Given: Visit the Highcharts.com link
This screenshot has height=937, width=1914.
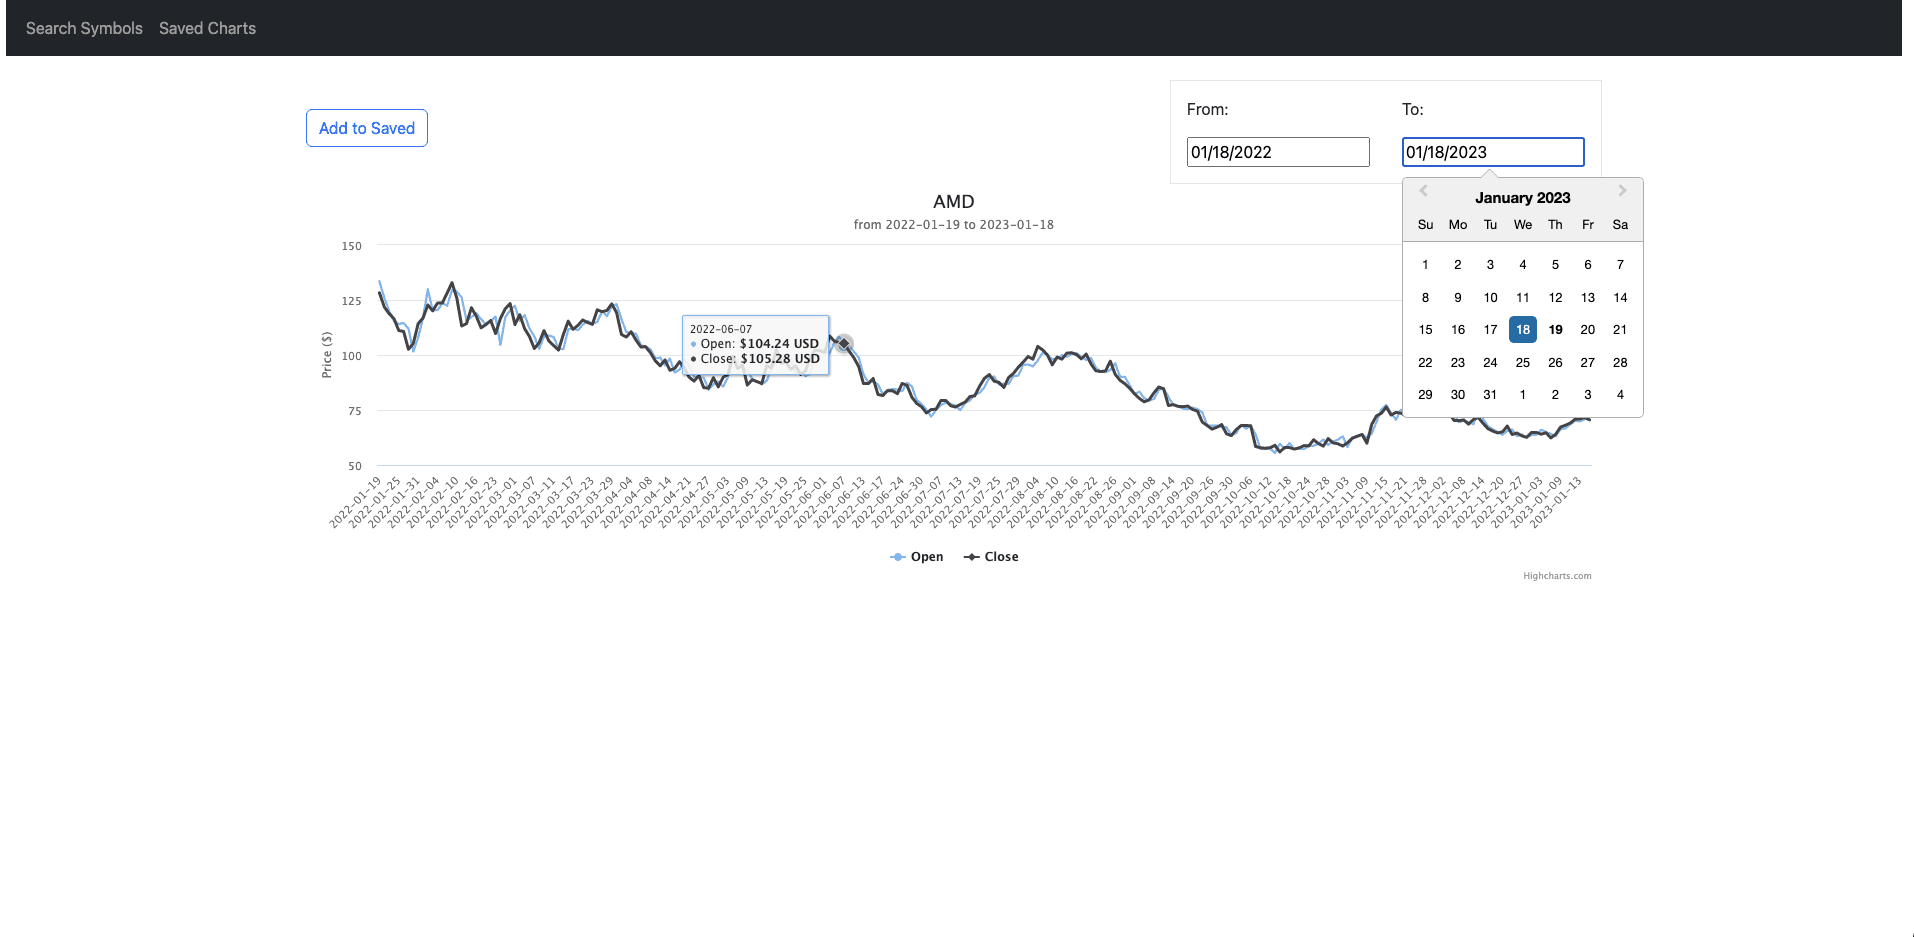Looking at the screenshot, I should click(1556, 575).
